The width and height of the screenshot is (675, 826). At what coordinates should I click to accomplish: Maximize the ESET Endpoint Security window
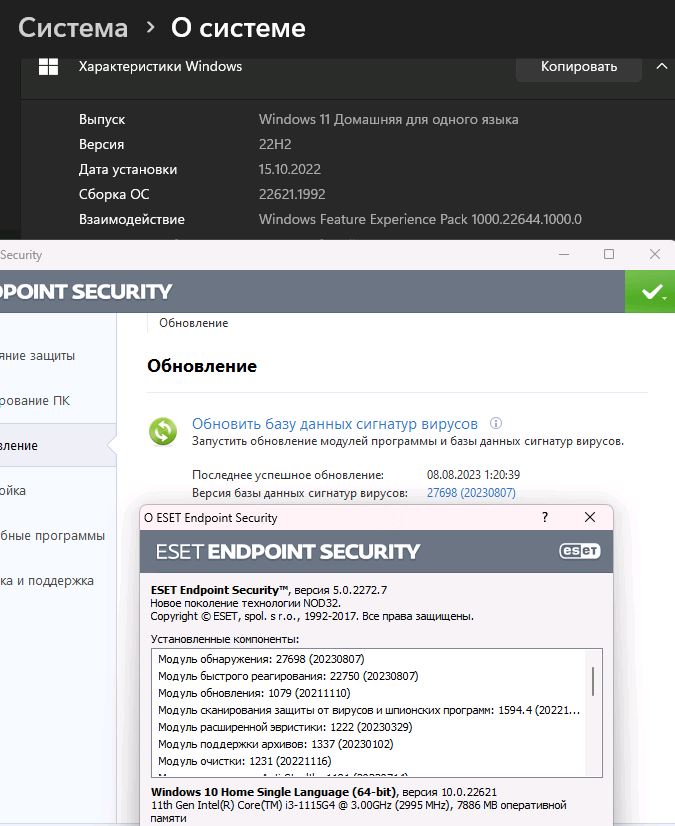[609, 254]
